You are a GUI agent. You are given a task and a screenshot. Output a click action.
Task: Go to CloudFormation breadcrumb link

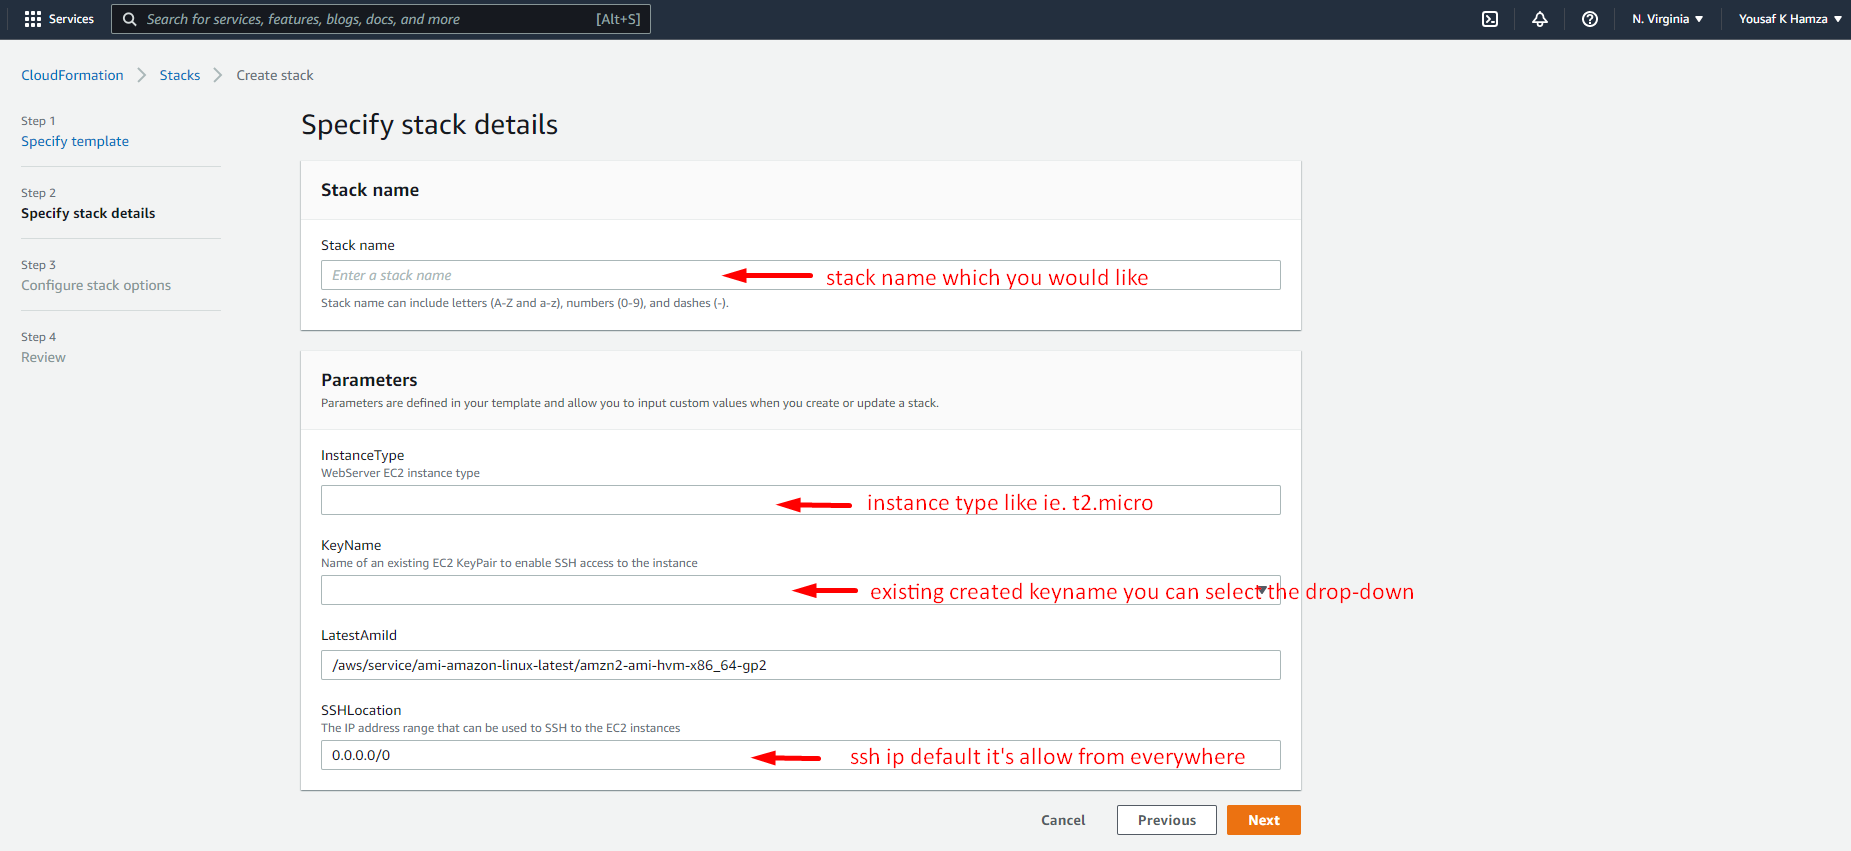click(x=72, y=75)
